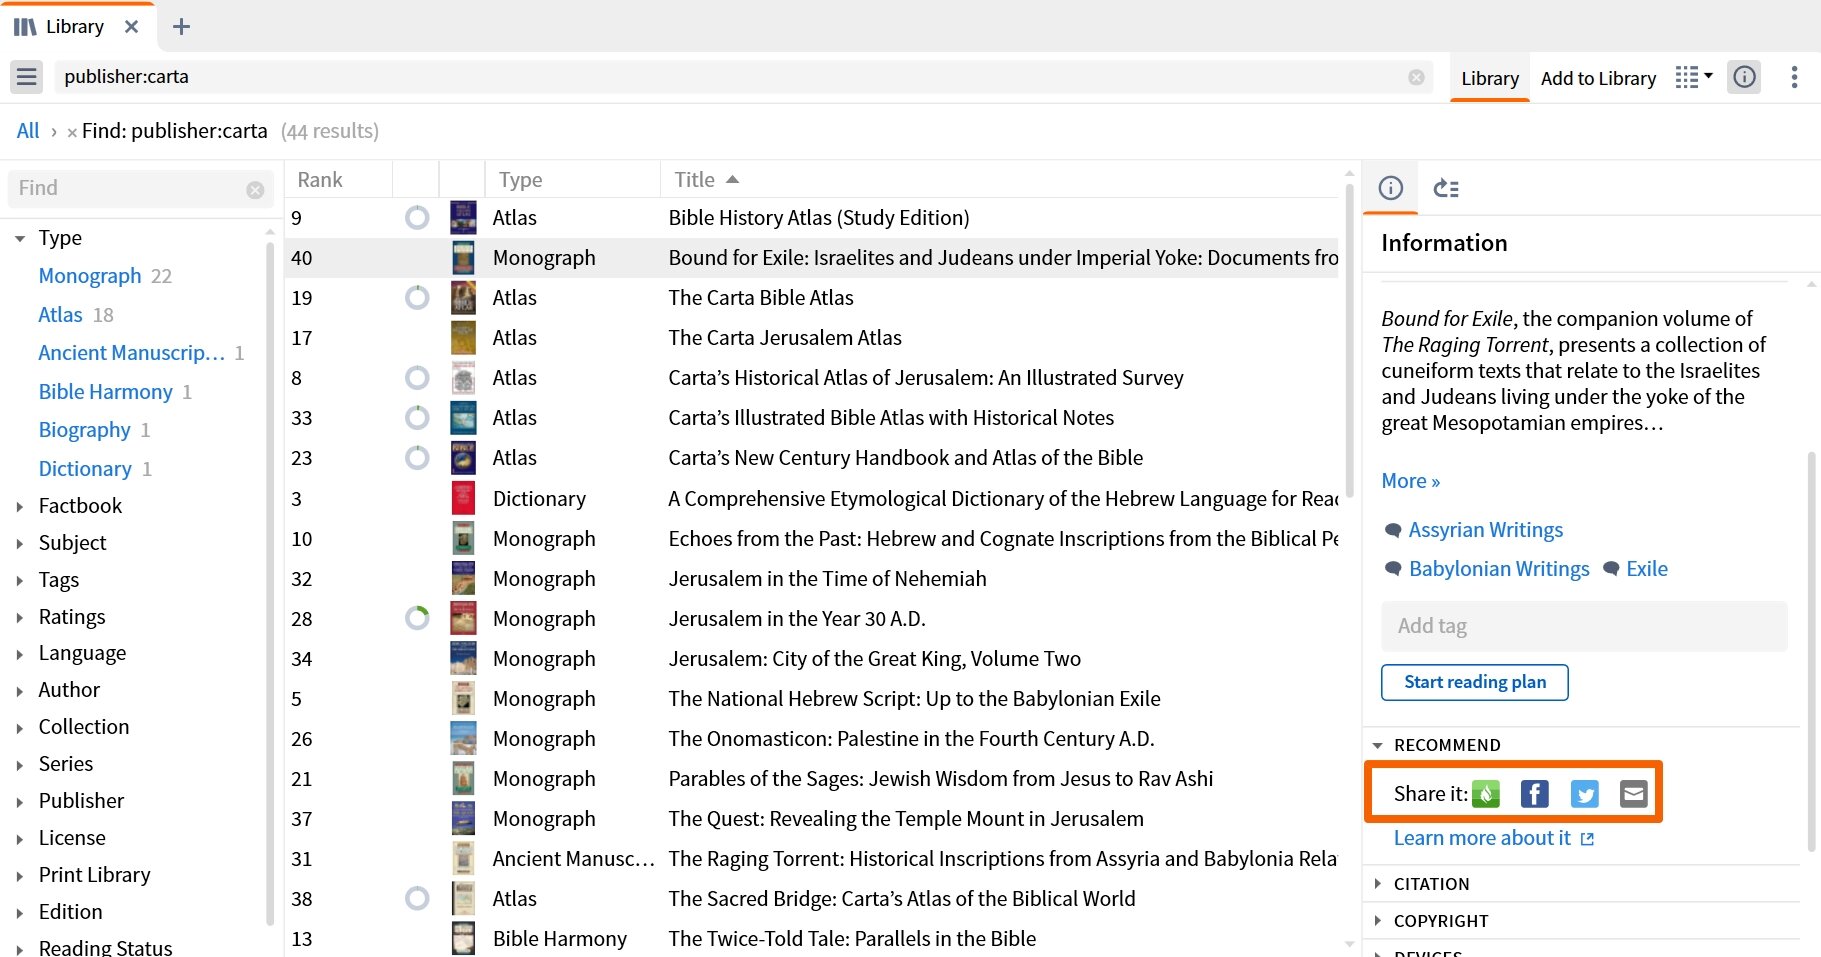Share by email icon
The image size is (1821, 957).
coord(1633,794)
